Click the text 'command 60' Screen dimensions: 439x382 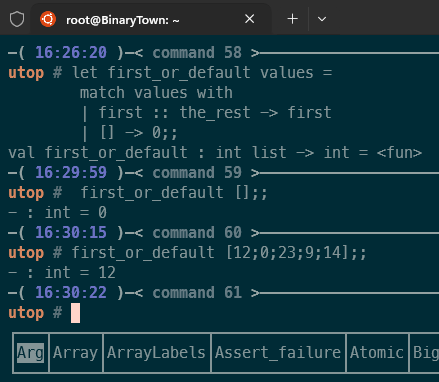[197, 233]
